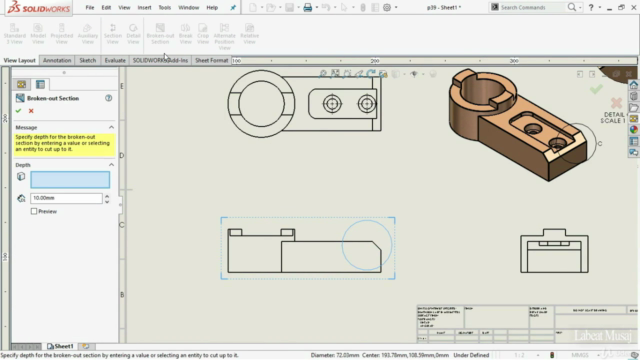Click the Model View tool
Screen dimensions: 640x360
pyautogui.click(x=38, y=34)
